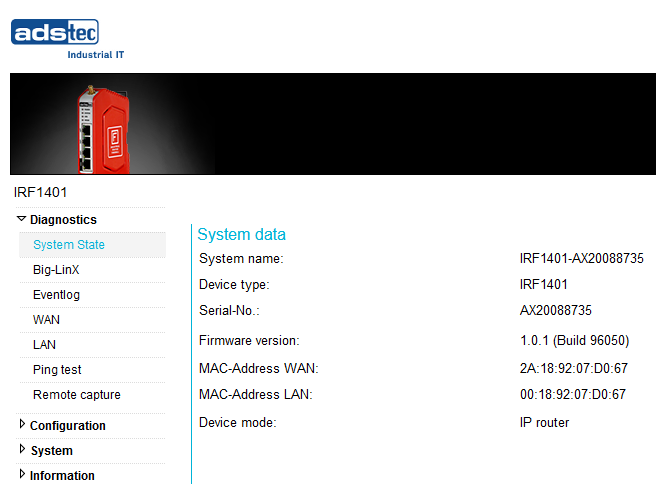This screenshot has width=656, height=493.
Task: Expand the Configuration section arrow
Action: (22, 424)
